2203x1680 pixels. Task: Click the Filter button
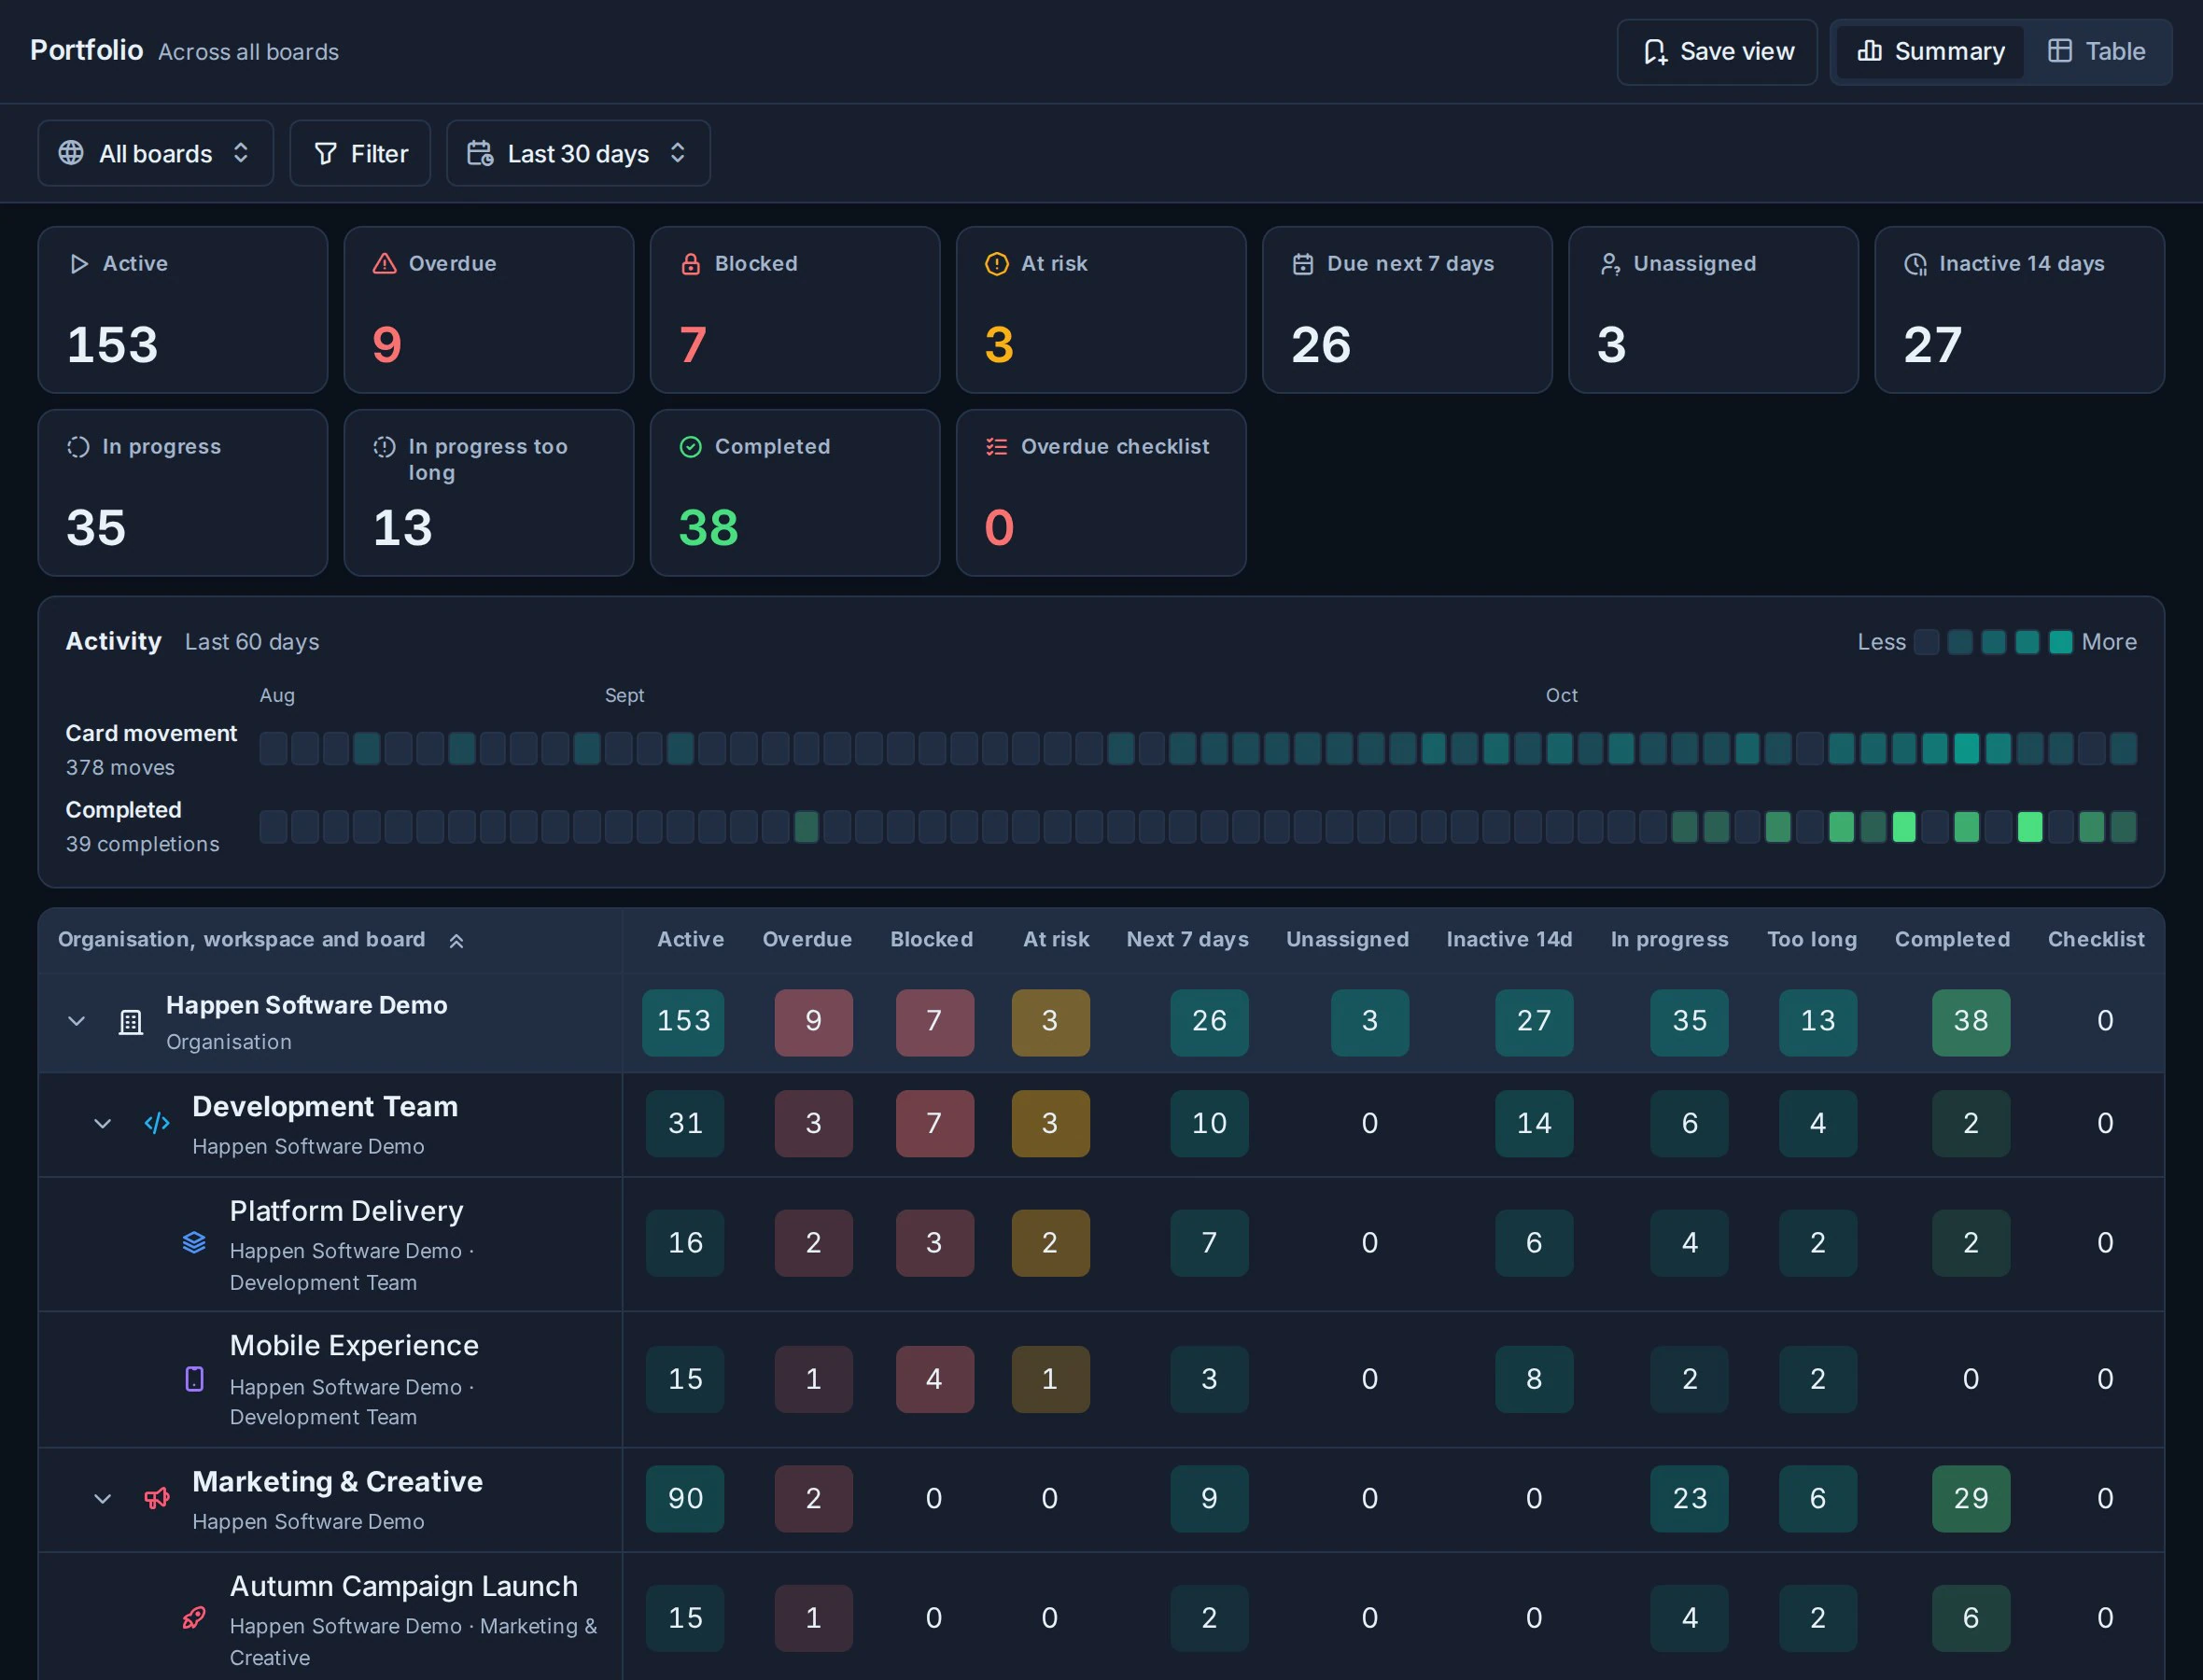click(360, 153)
